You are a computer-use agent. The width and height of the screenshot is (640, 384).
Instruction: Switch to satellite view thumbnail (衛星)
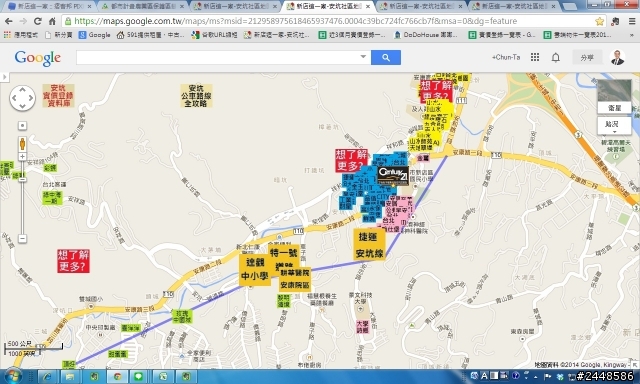coord(614,96)
